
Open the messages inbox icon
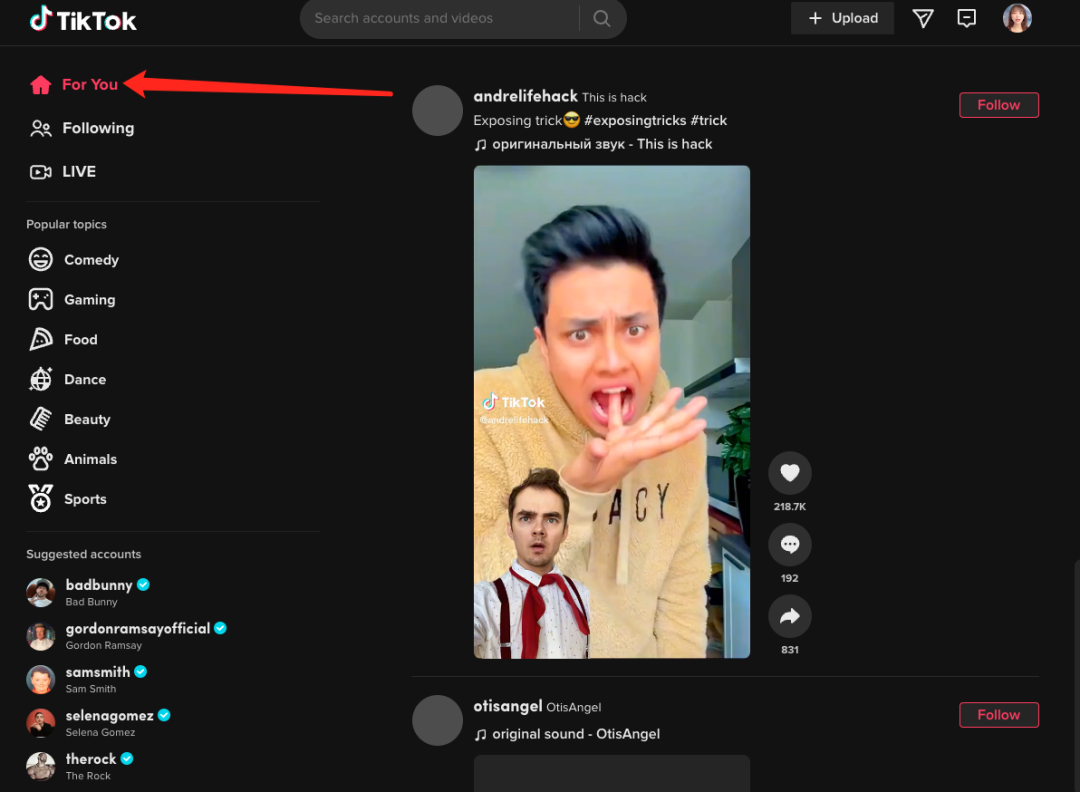pos(966,17)
